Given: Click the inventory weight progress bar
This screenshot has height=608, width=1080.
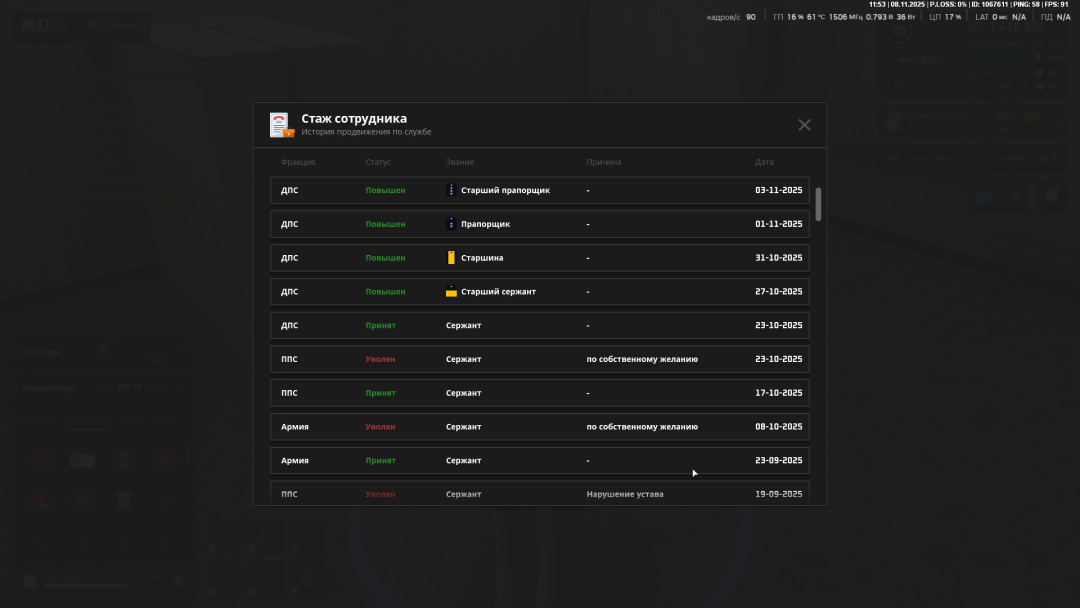Looking at the screenshot, I should click(84, 586).
